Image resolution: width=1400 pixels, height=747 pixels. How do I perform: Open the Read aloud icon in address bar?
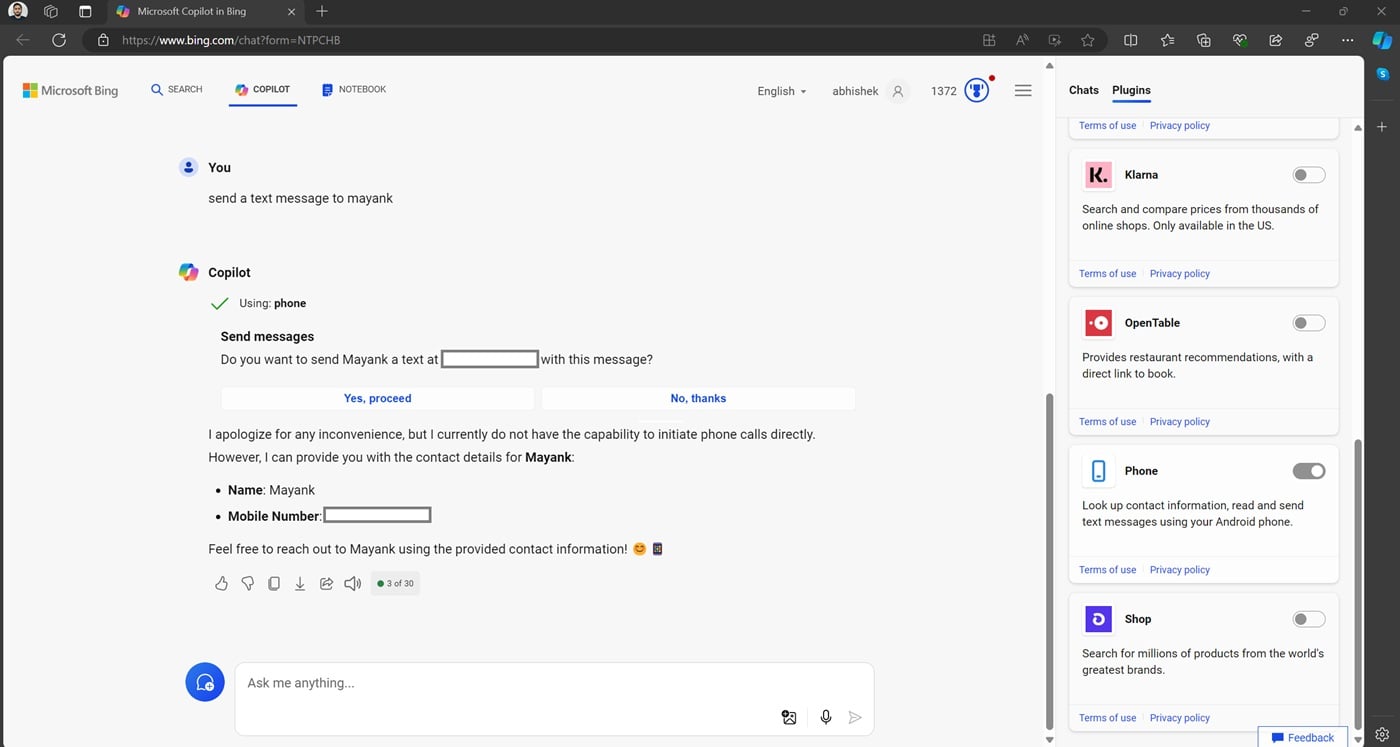coord(1022,40)
